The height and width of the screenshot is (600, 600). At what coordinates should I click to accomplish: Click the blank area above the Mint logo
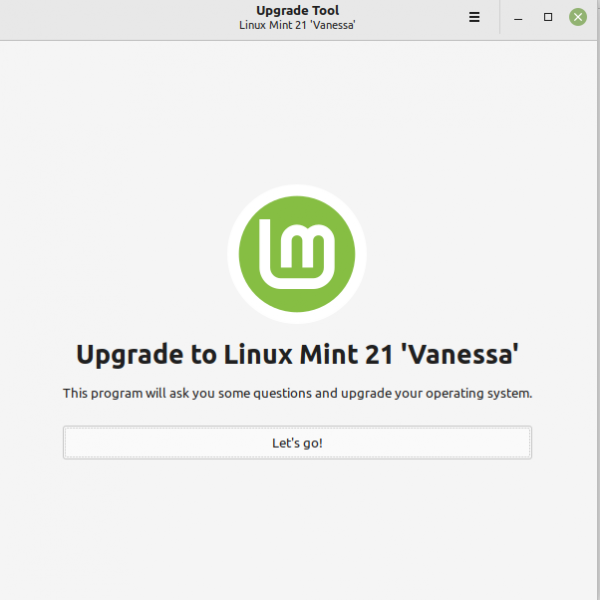297,111
